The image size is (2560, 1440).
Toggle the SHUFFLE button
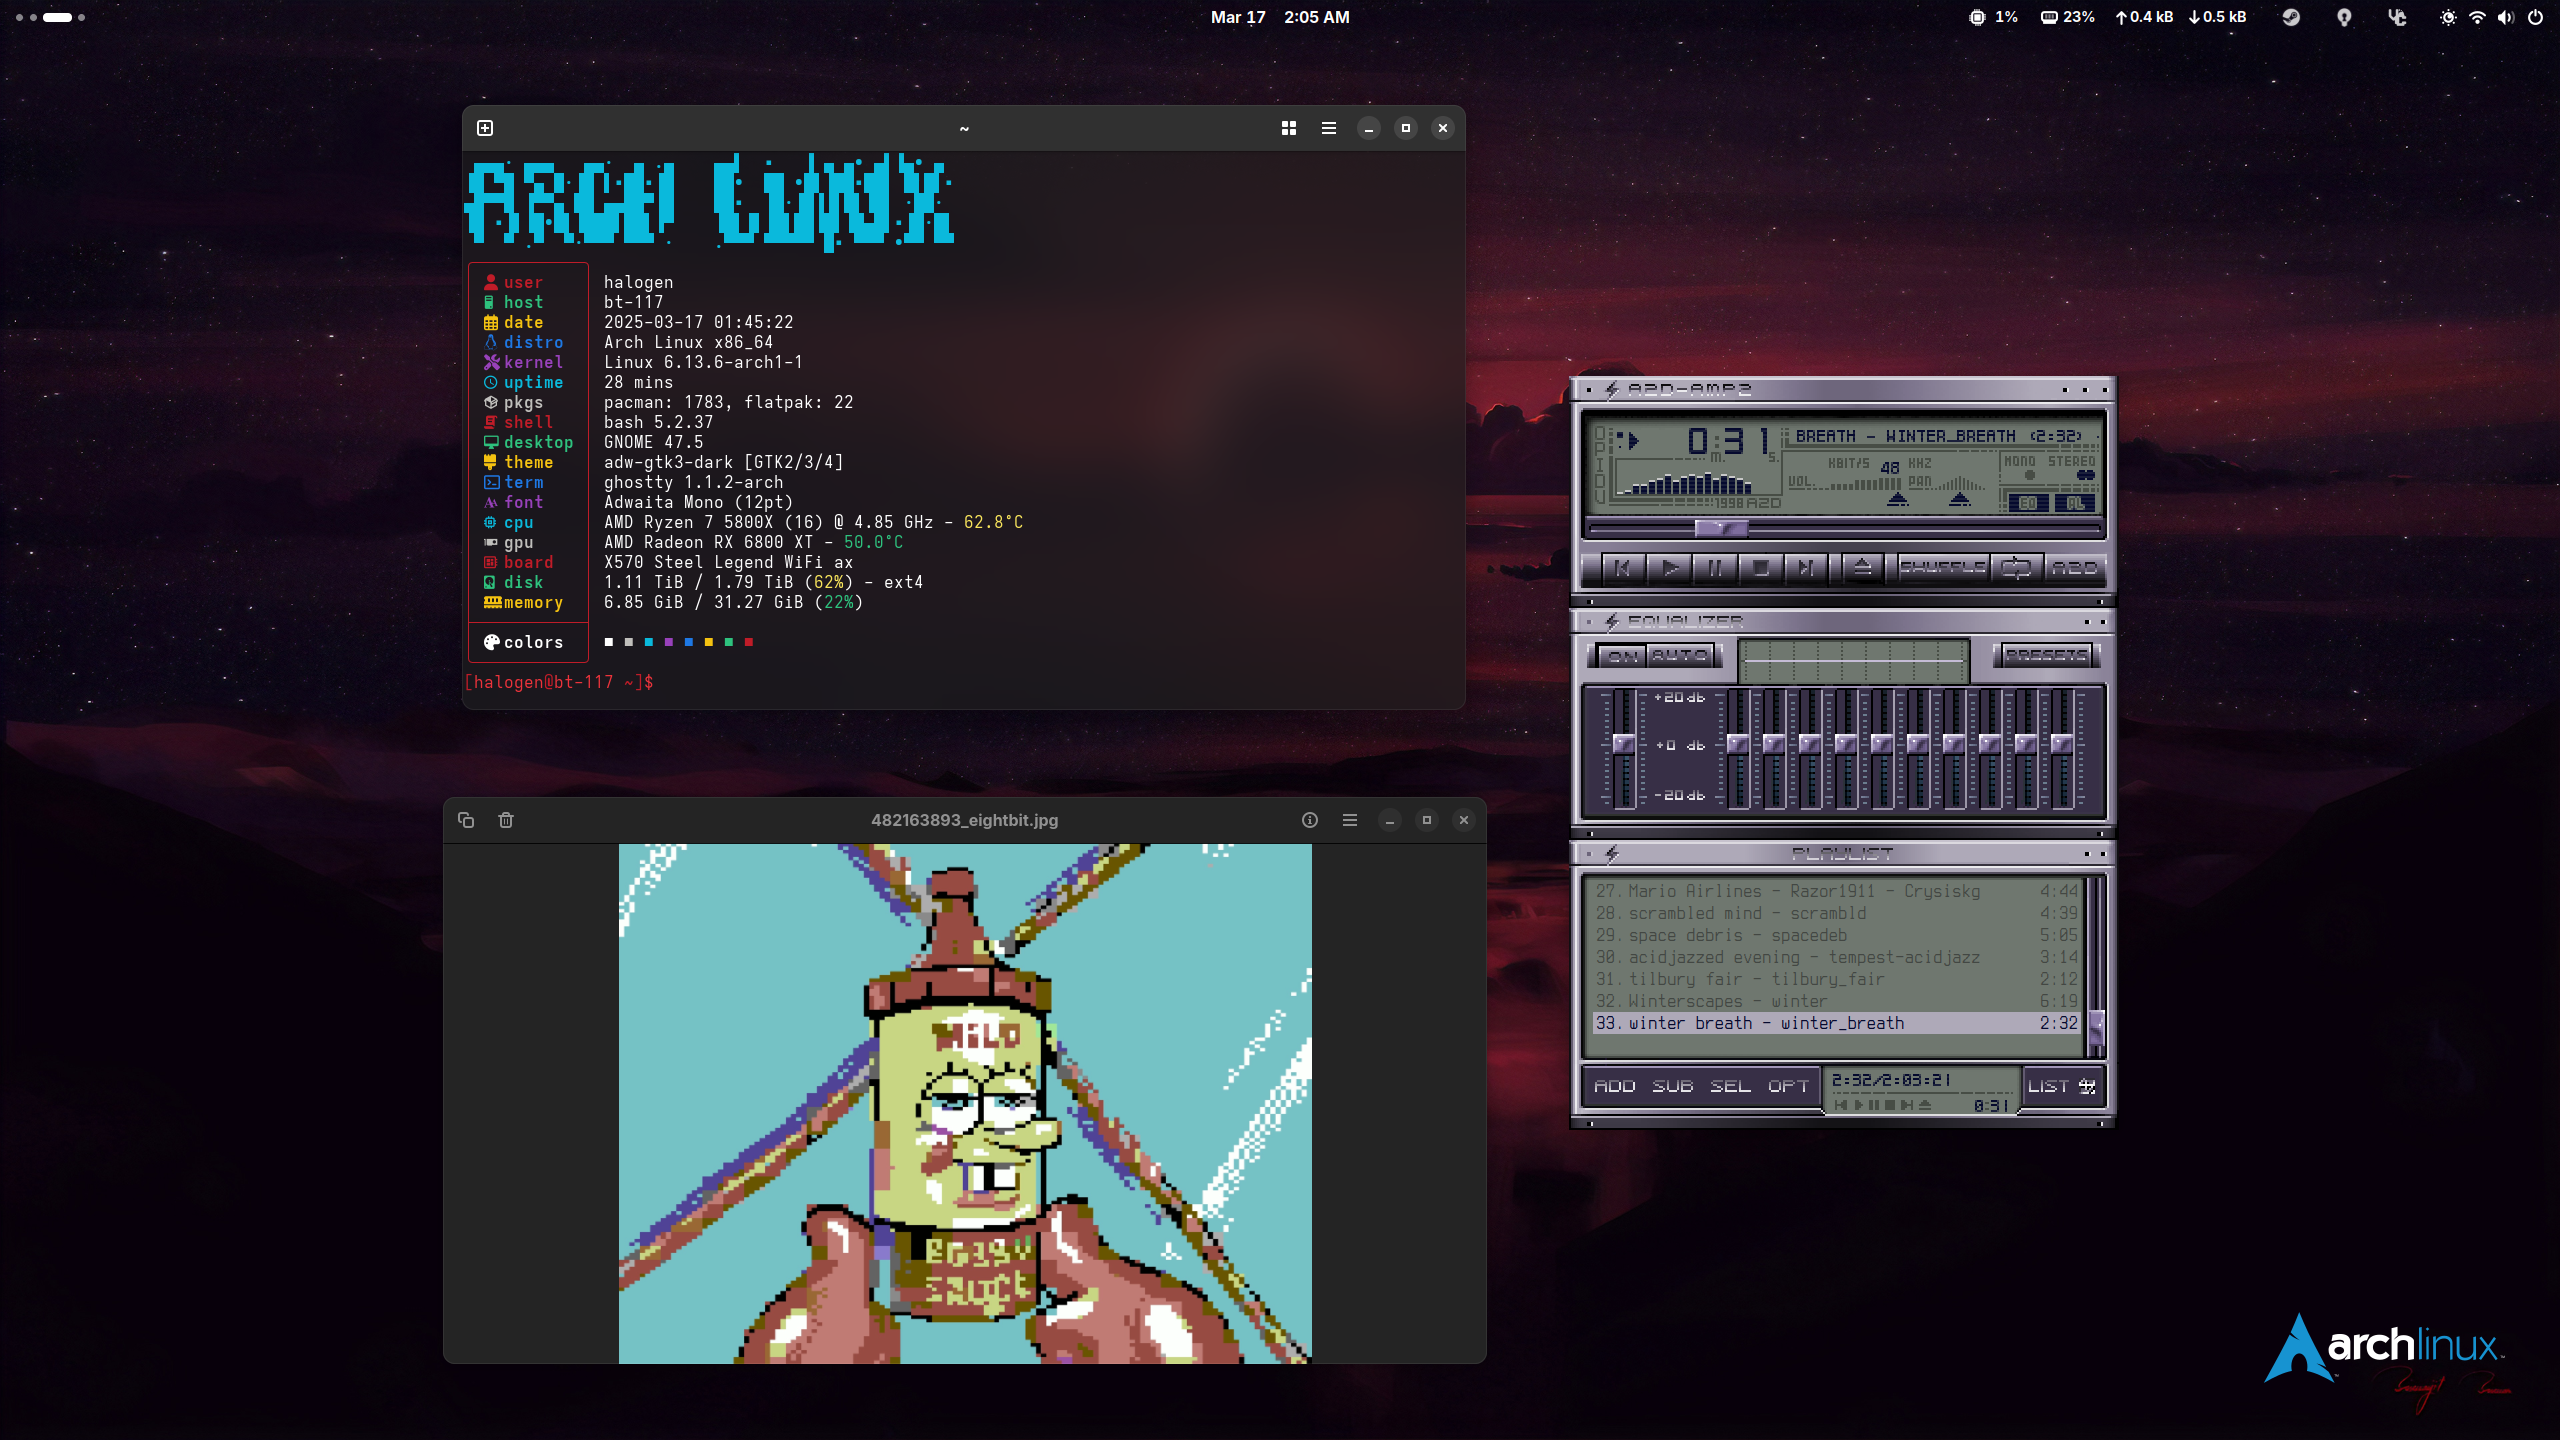(1941, 568)
